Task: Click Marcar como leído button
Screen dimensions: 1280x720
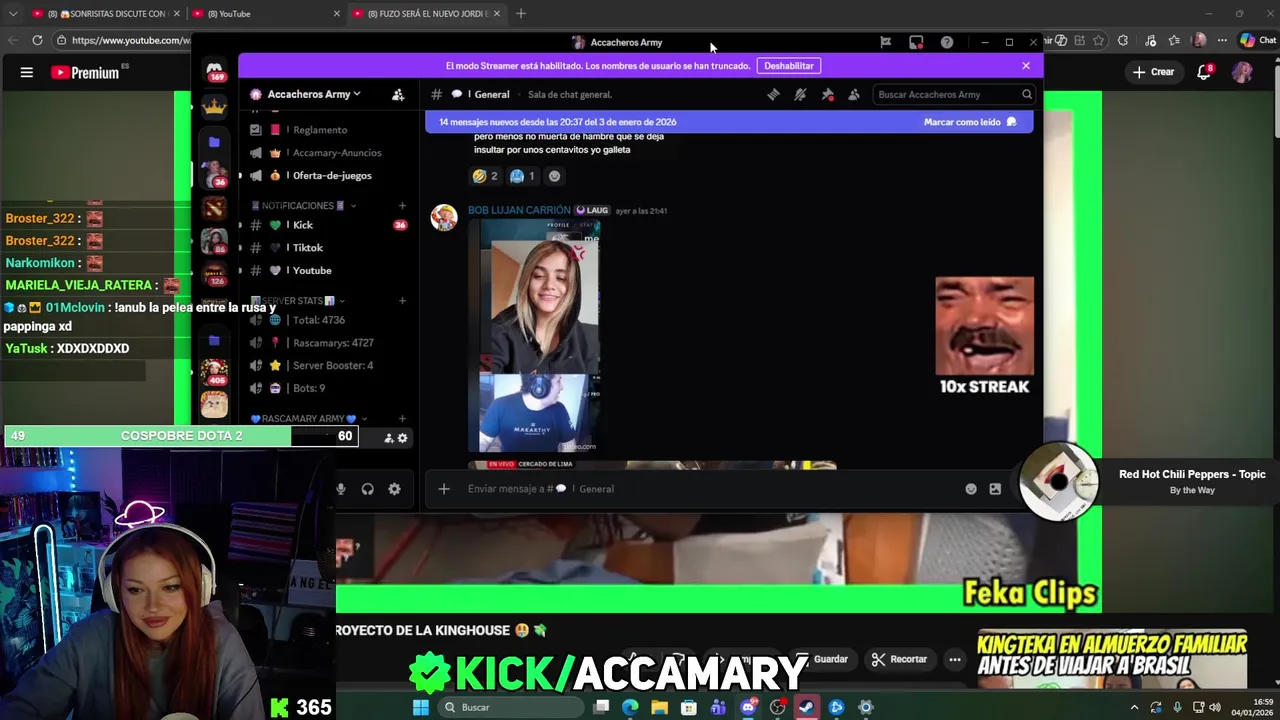Action: 970,122
